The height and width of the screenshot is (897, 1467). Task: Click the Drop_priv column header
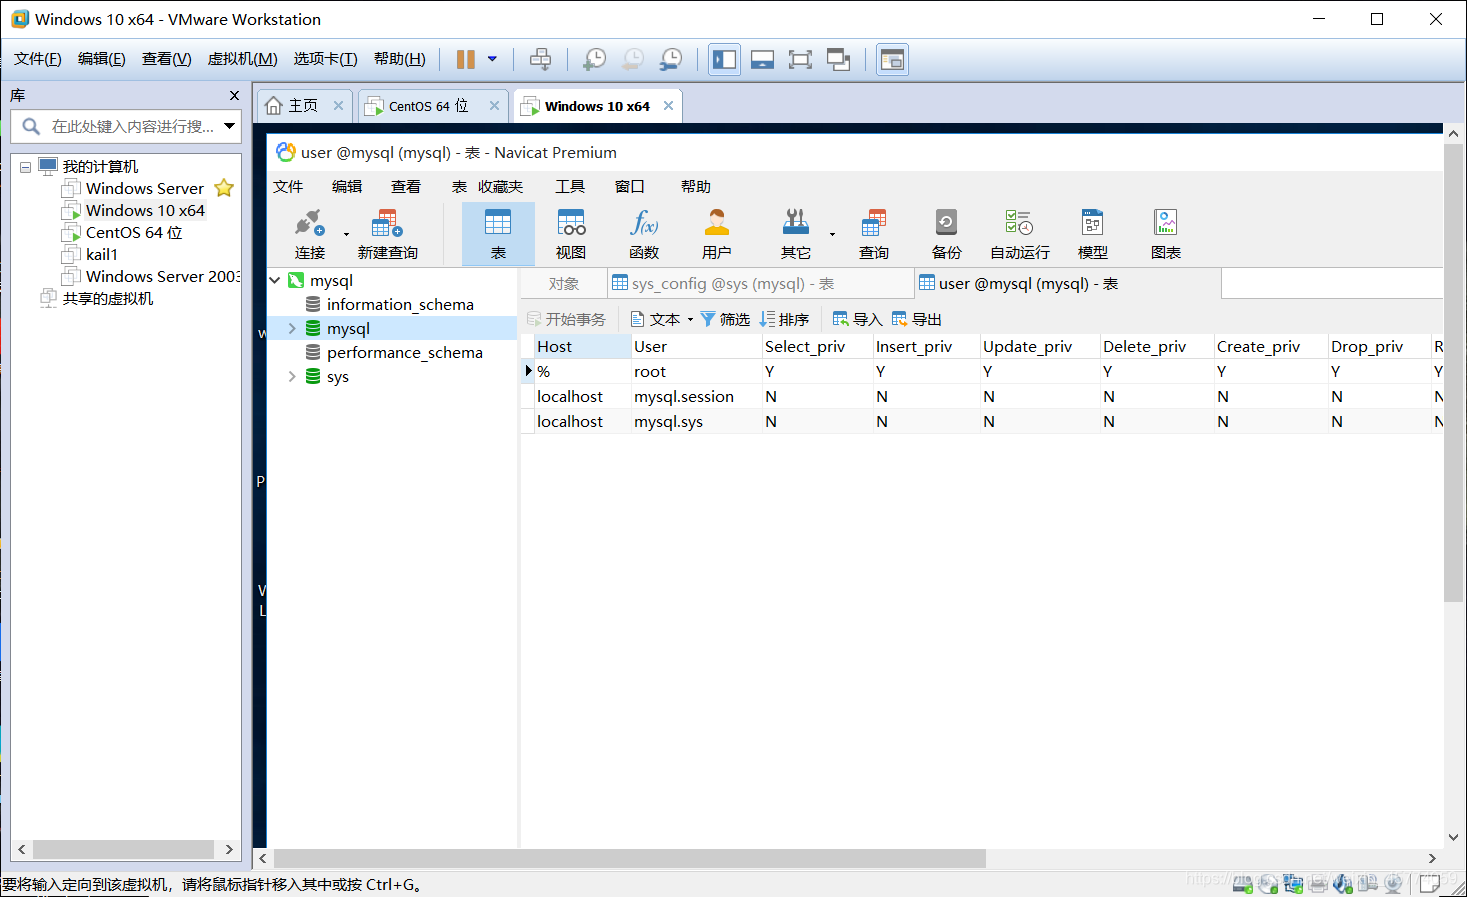click(x=1379, y=346)
